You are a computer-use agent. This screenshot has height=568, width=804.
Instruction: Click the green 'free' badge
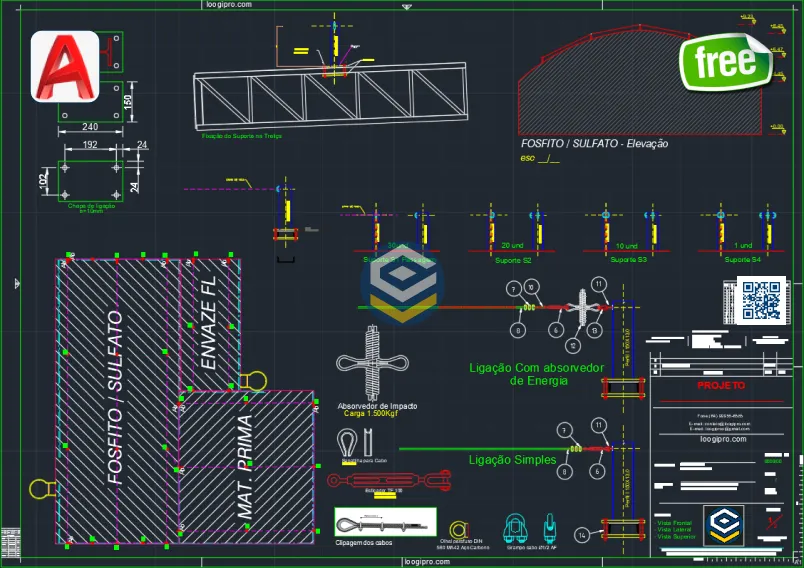click(x=726, y=63)
